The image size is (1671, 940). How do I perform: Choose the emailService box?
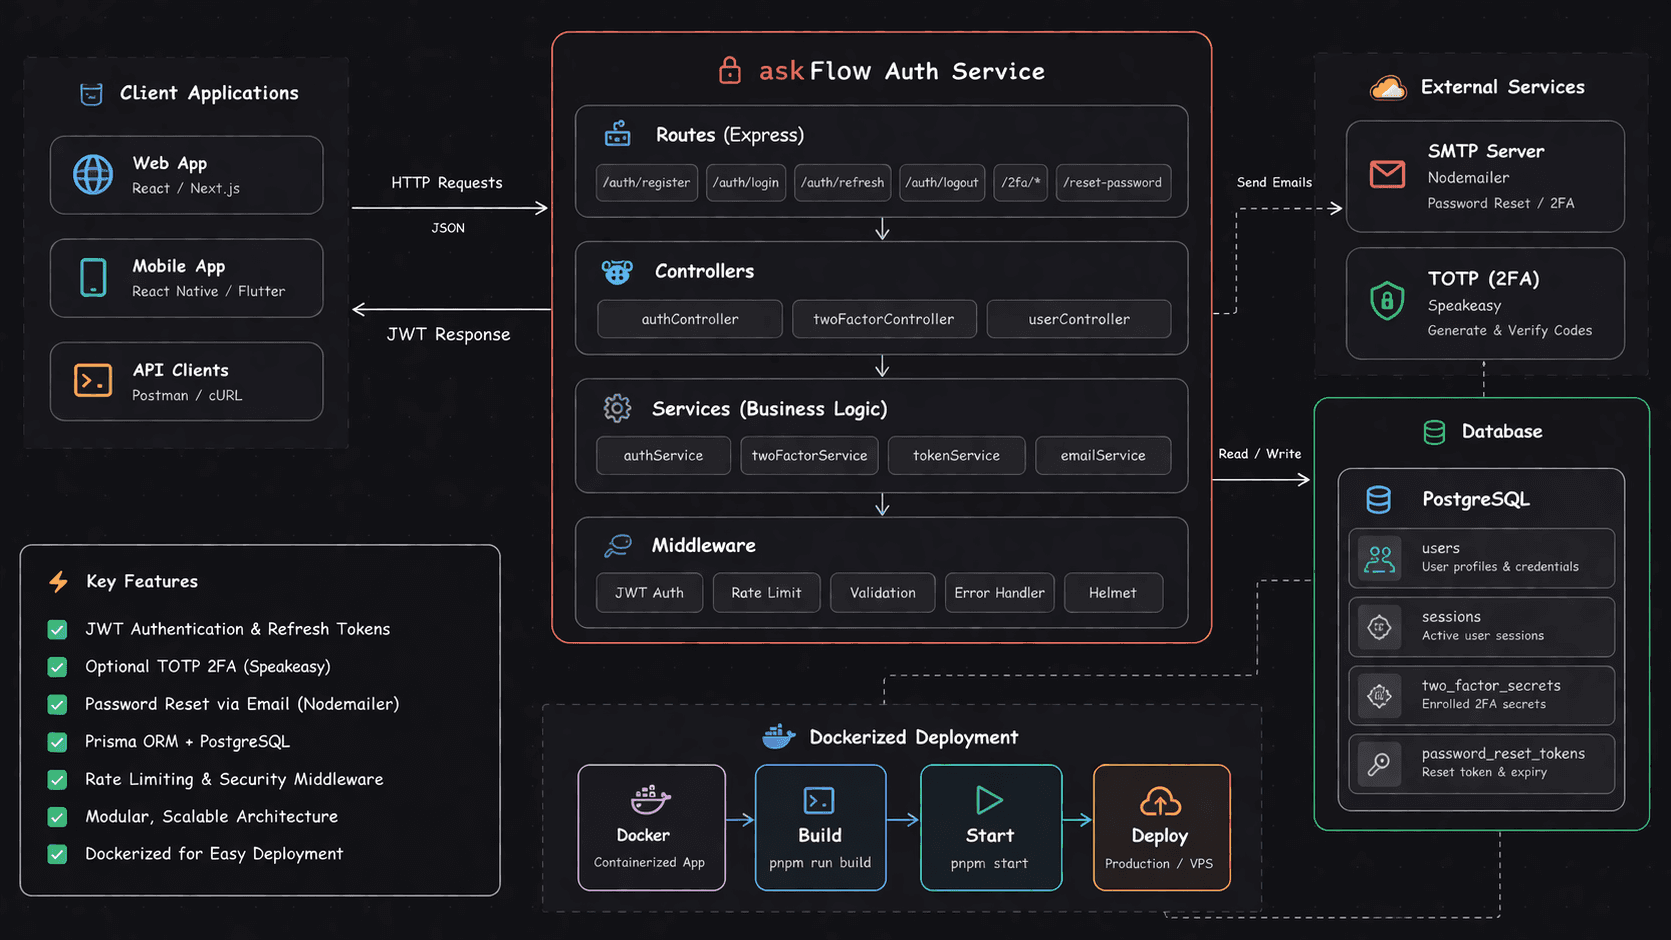tap(1103, 455)
